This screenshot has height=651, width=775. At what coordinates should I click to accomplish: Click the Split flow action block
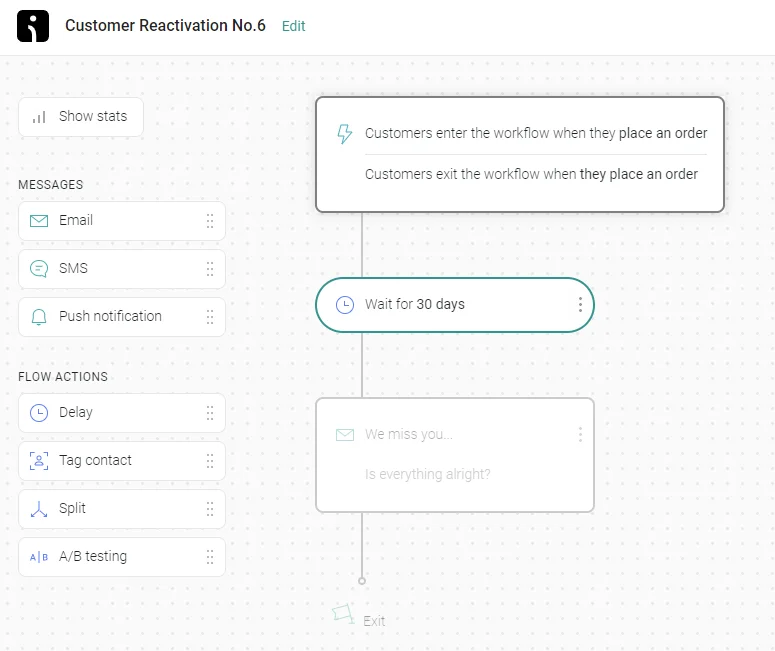(122, 509)
